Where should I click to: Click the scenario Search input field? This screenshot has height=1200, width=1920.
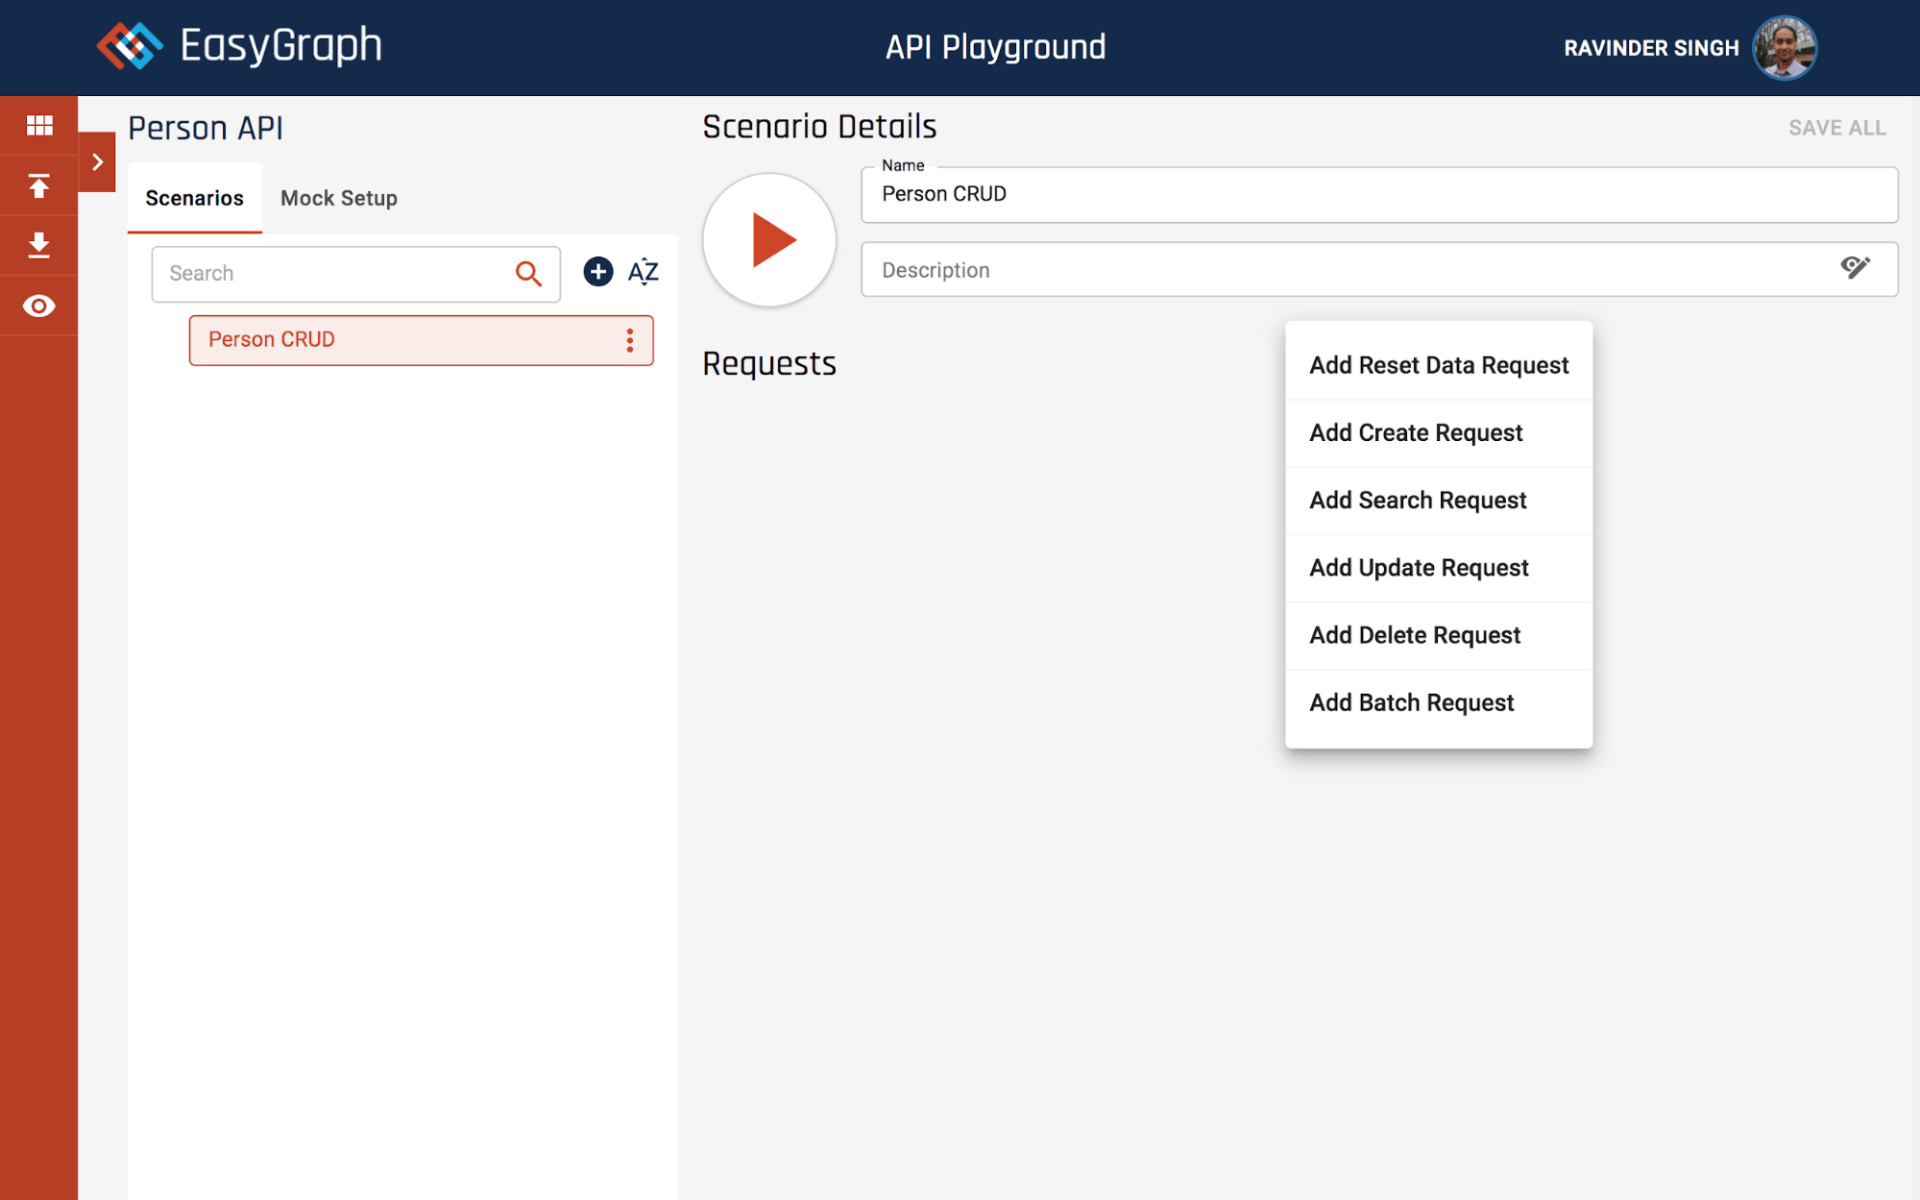coord(335,274)
